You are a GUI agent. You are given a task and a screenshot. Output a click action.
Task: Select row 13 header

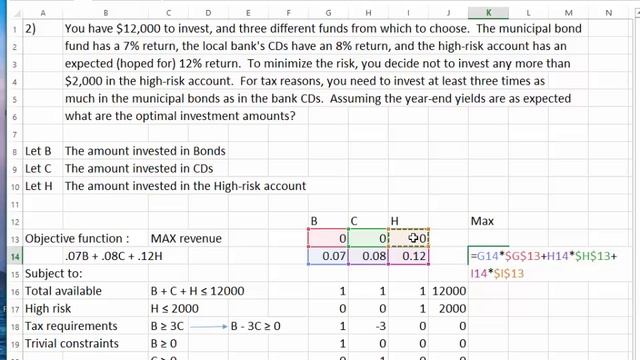(x=16, y=239)
